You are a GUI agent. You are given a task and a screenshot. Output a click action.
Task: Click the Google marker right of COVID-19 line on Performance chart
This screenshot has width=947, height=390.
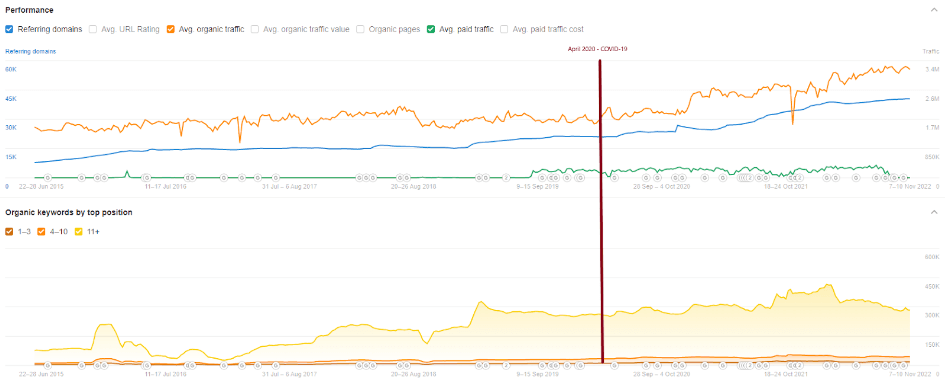point(614,177)
